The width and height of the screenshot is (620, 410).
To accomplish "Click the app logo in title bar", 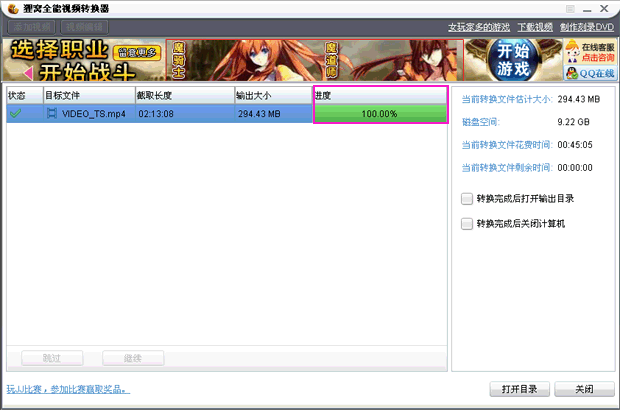I will click(13, 9).
